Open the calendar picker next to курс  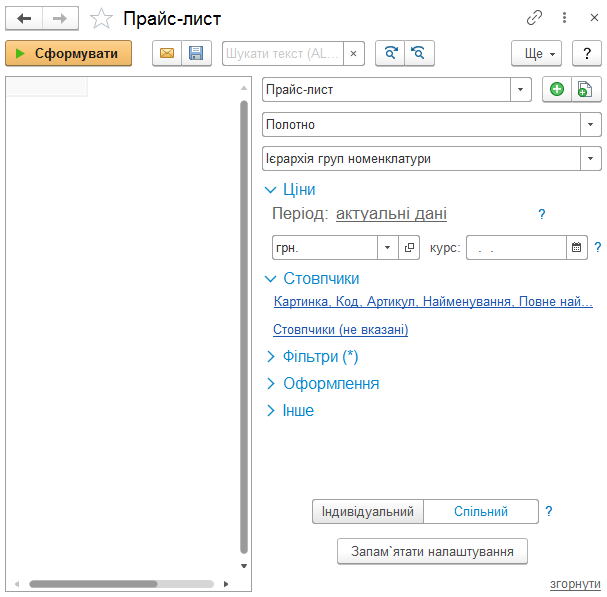pyautogui.click(x=576, y=247)
